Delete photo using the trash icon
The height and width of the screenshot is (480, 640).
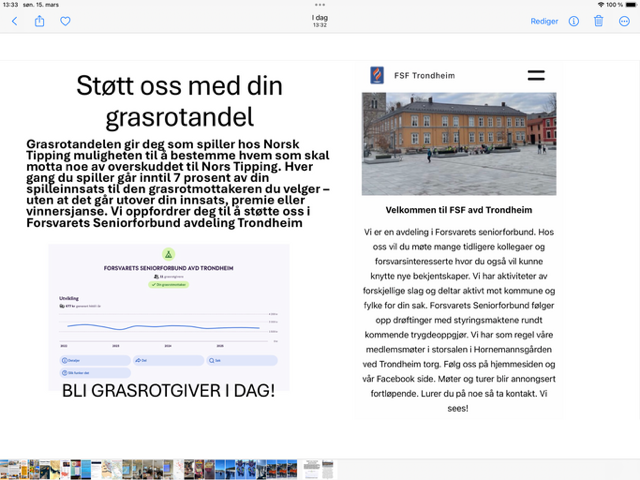tap(599, 21)
